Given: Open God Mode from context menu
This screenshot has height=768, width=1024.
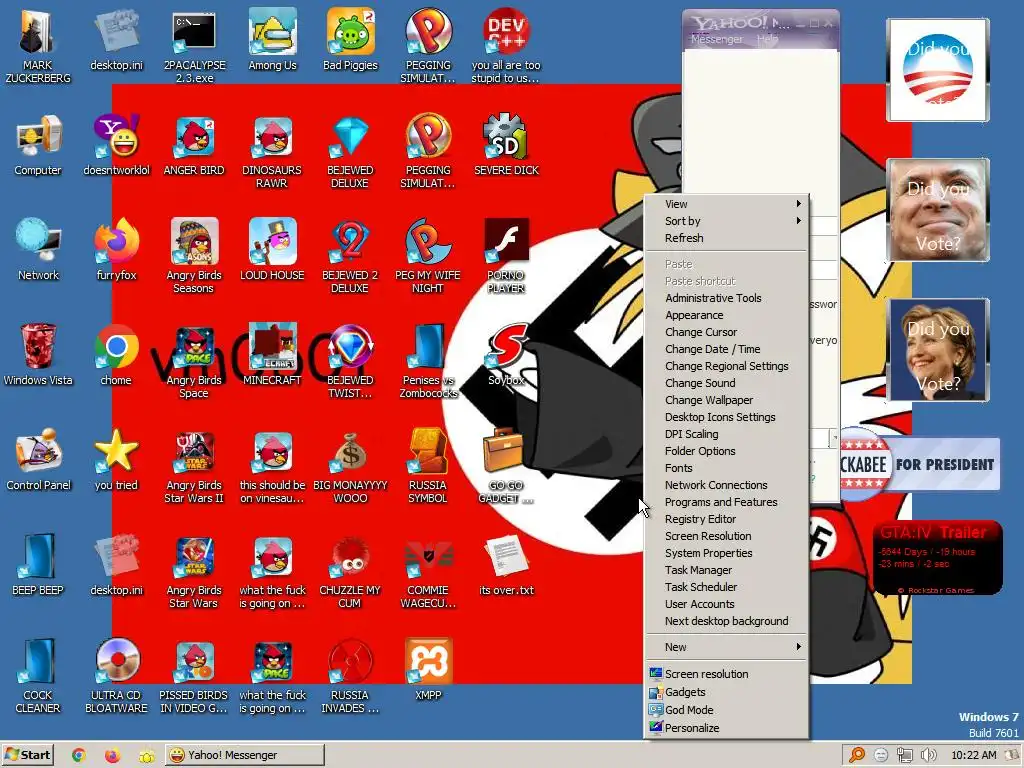Looking at the screenshot, I should click(726, 709).
